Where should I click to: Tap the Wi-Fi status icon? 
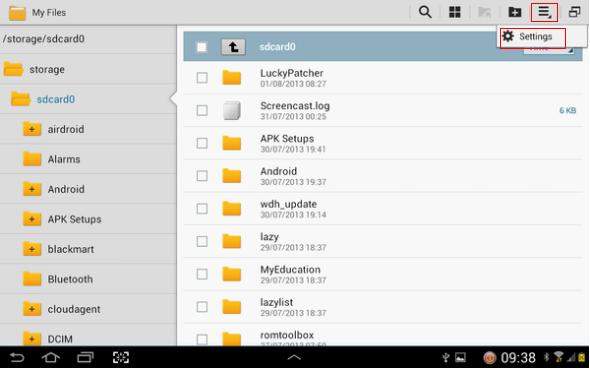(559, 357)
